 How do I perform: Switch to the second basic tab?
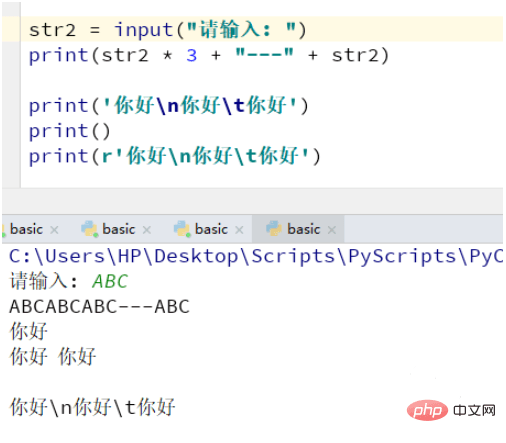(x=119, y=229)
